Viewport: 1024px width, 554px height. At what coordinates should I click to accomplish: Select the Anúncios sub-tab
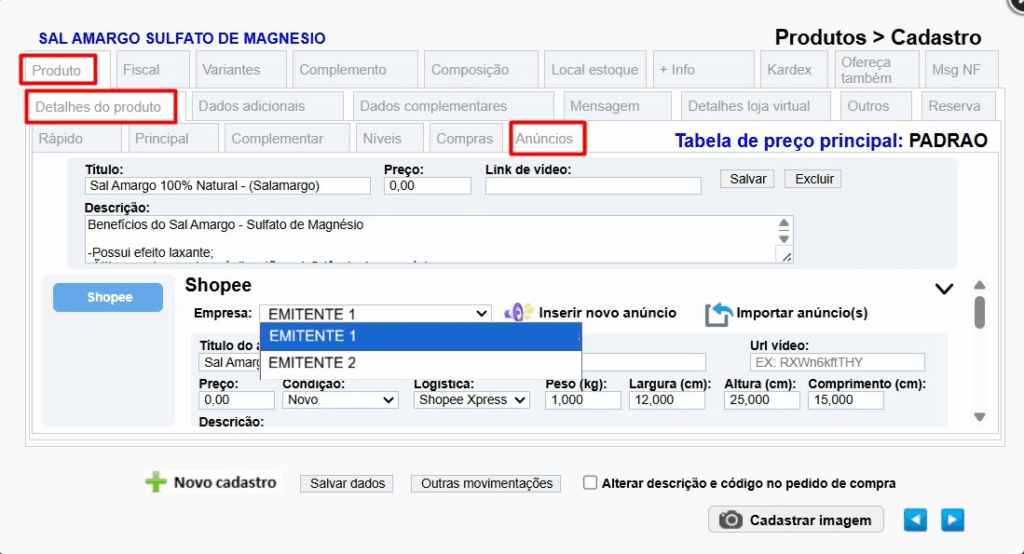[544, 138]
